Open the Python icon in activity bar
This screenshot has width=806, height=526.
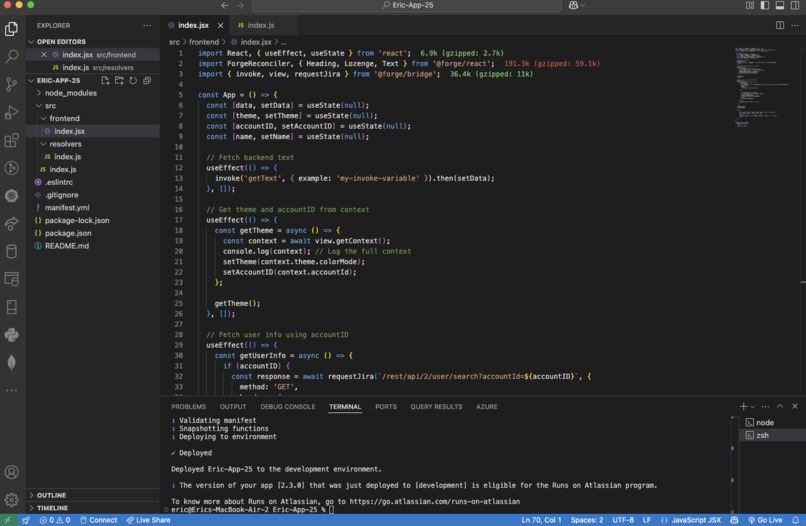(11, 335)
